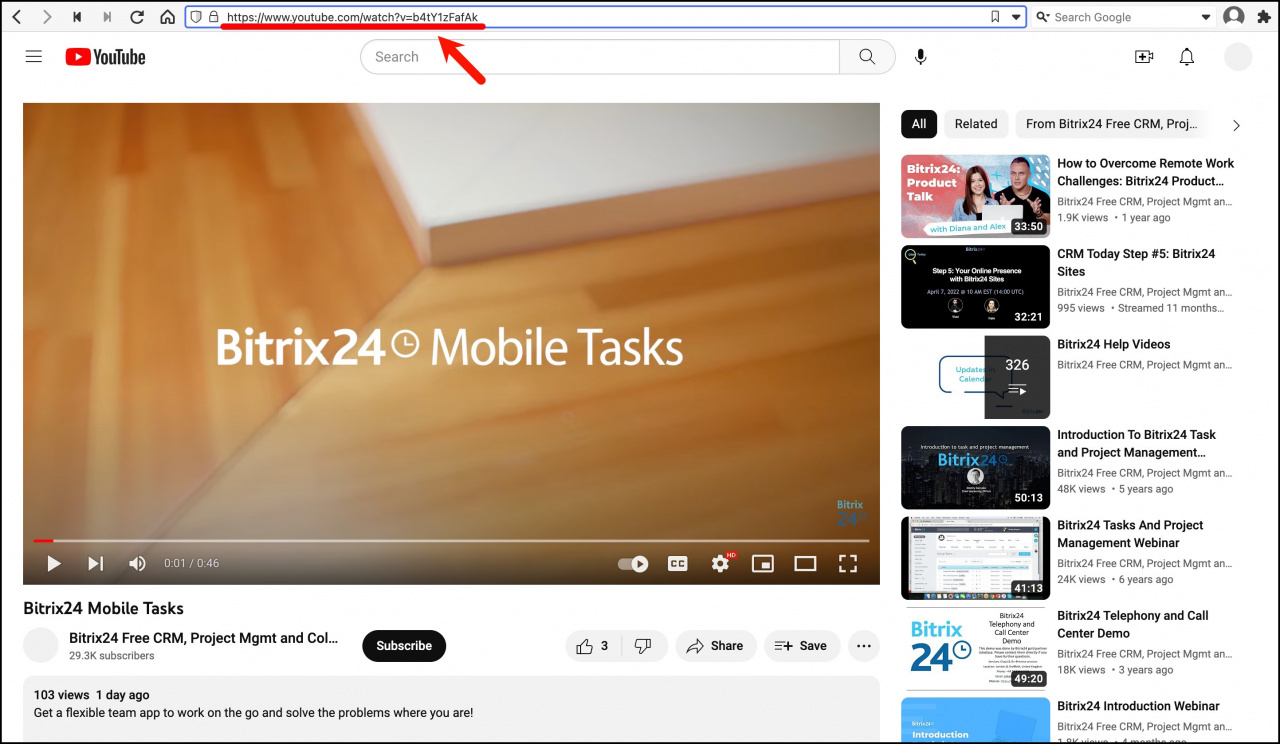1280x744 pixels.
Task: Like the video with thumbs up
Action: pyautogui.click(x=593, y=646)
